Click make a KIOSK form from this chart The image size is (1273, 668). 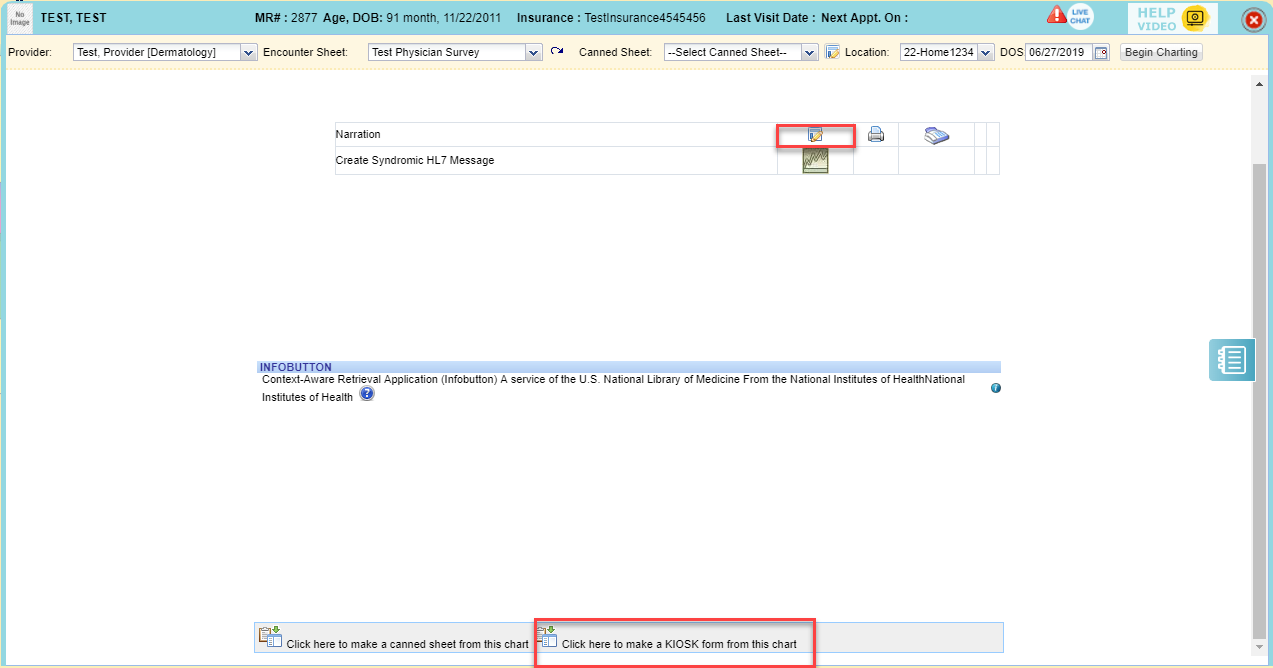tap(669, 638)
